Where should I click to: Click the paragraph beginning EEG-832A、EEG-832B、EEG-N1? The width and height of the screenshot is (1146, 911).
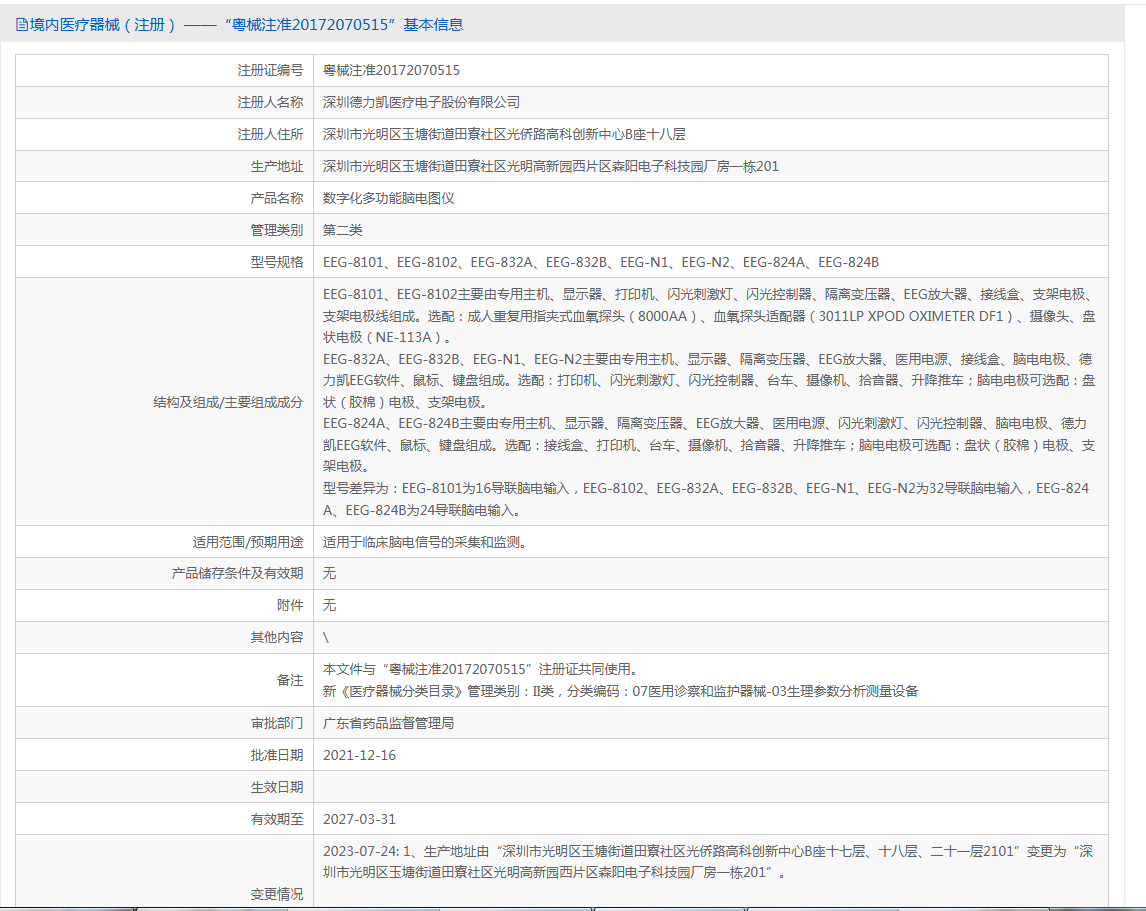point(709,380)
